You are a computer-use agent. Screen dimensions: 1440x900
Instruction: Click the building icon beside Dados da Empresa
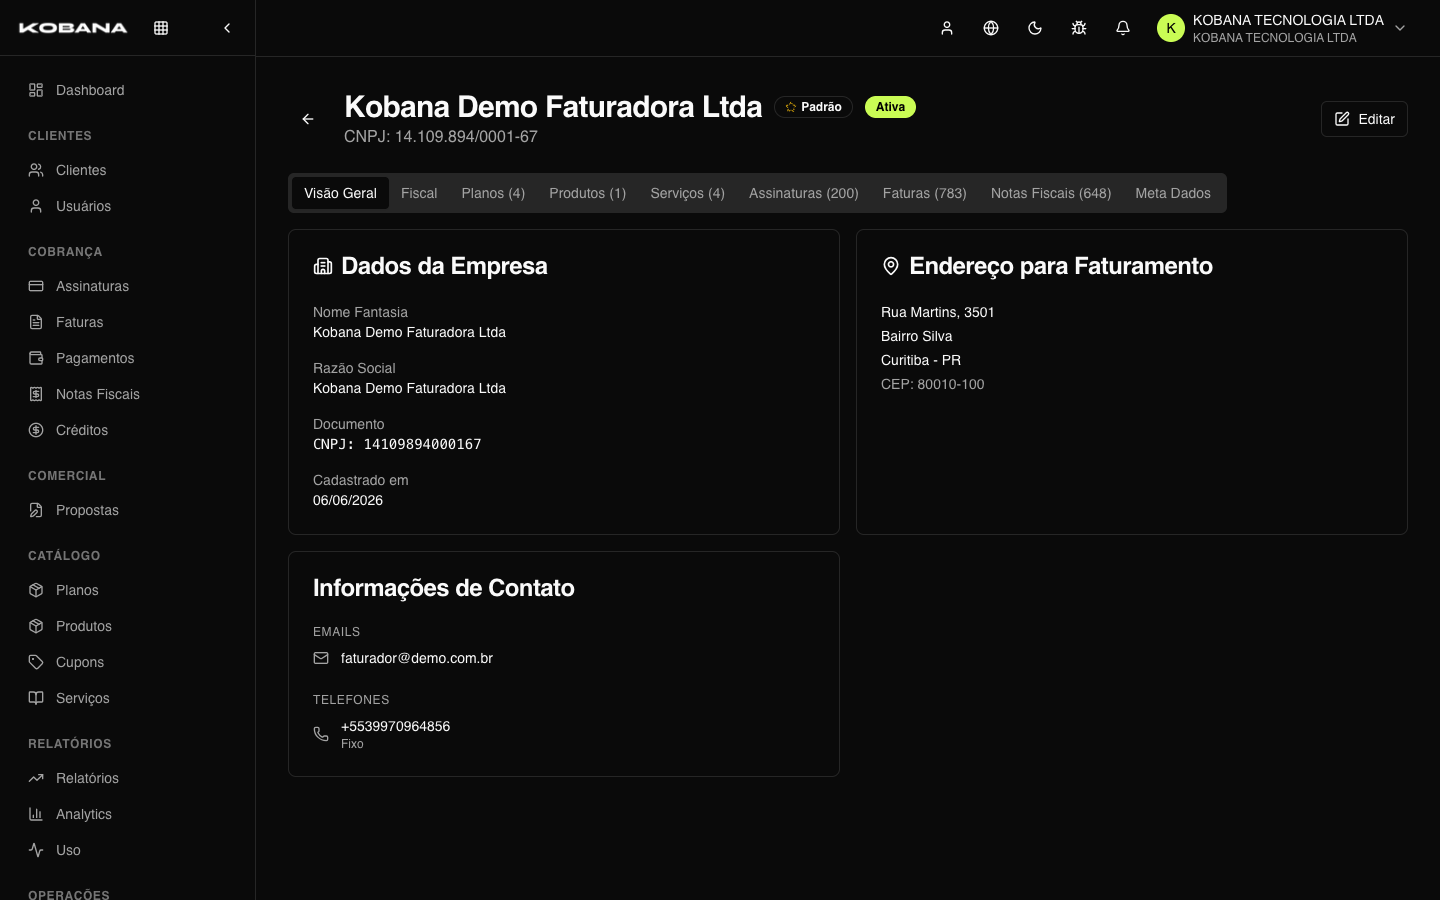(323, 266)
